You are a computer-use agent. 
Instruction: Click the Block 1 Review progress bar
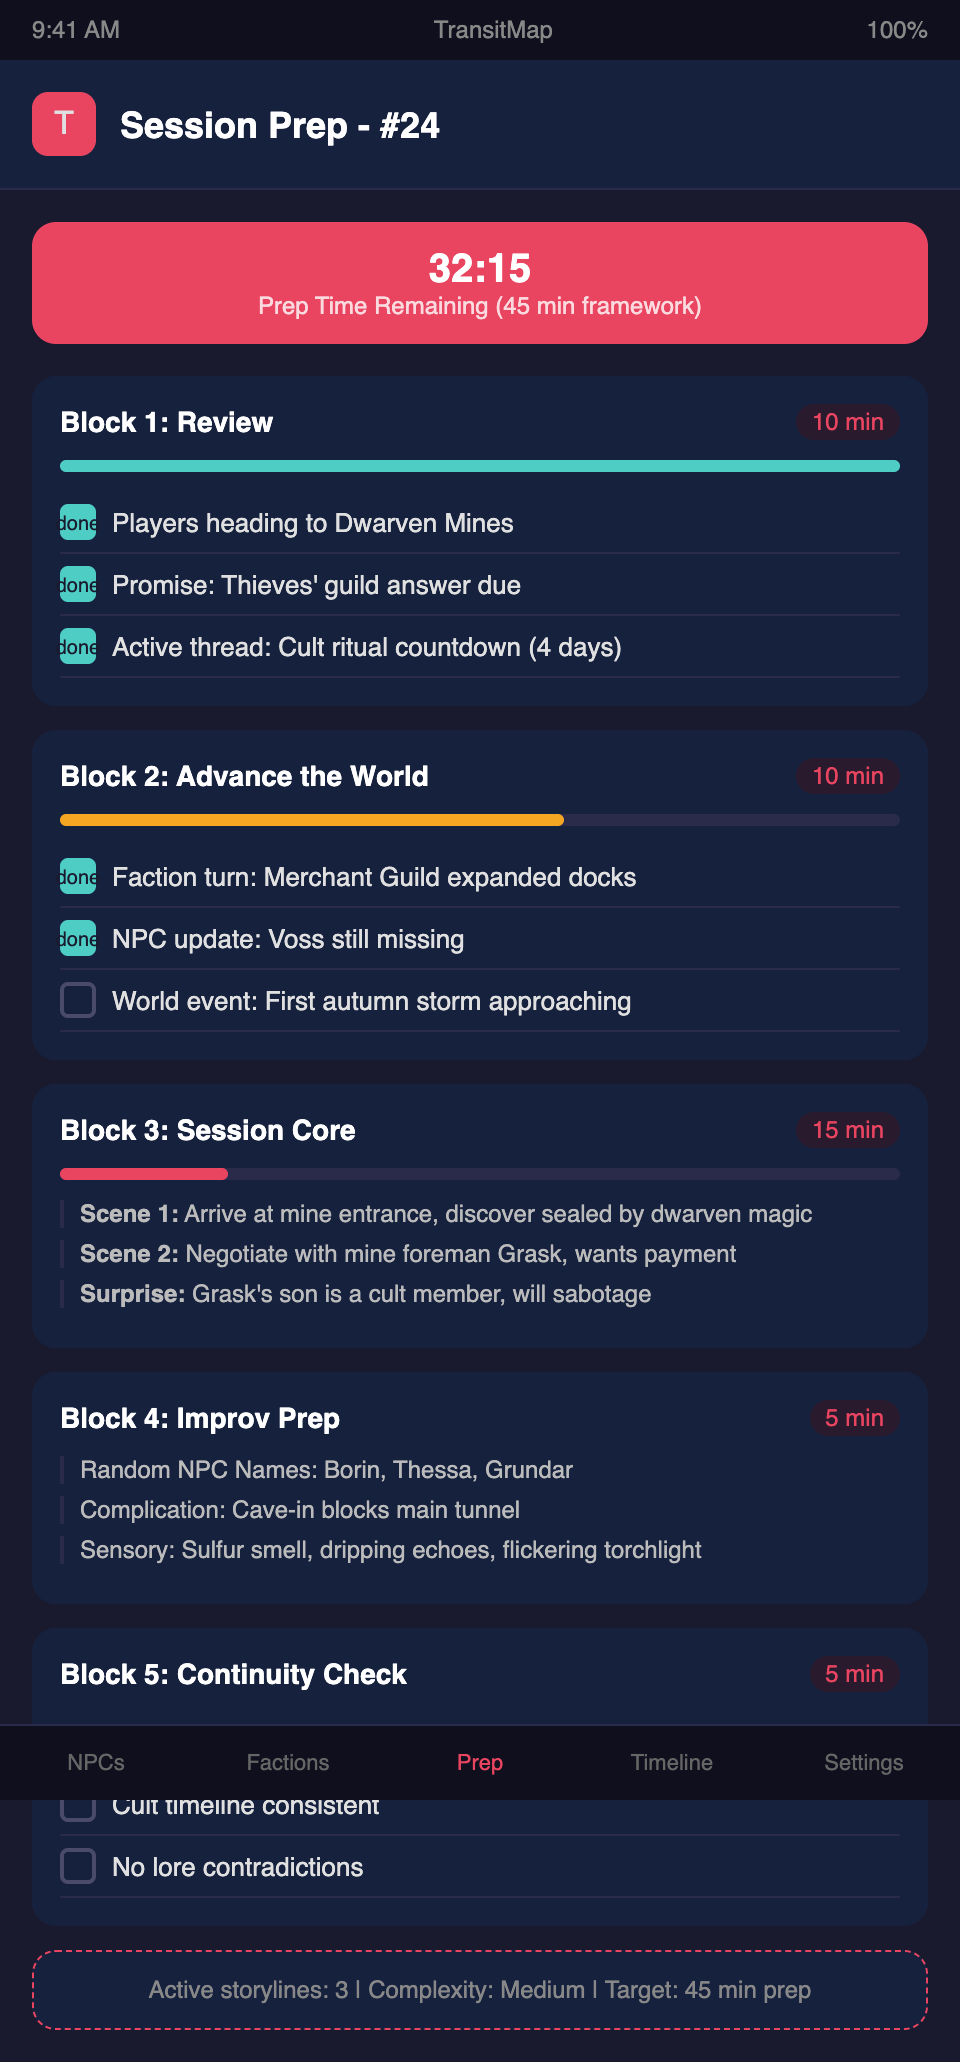point(480,466)
